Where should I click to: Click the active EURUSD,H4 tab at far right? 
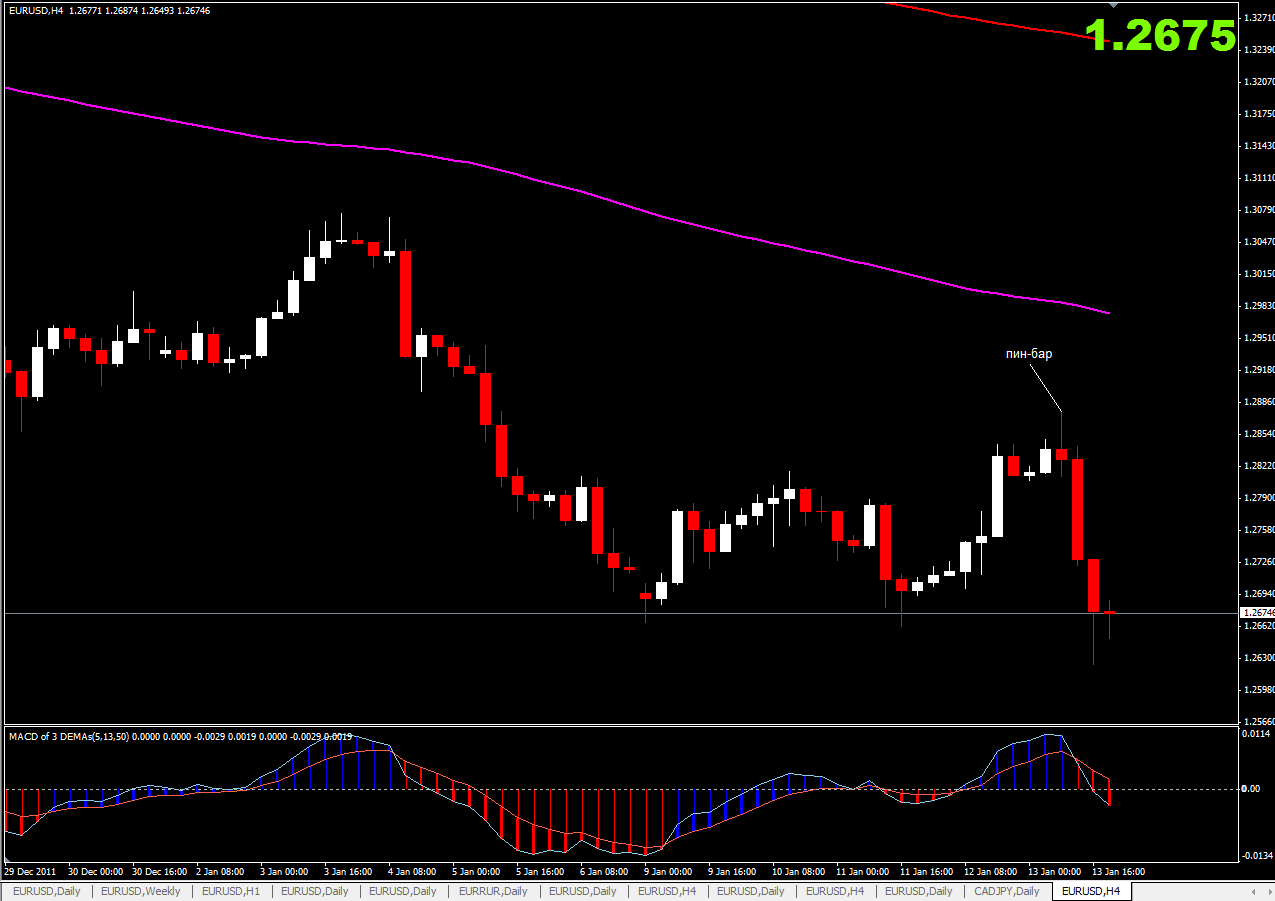pos(1091,891)
